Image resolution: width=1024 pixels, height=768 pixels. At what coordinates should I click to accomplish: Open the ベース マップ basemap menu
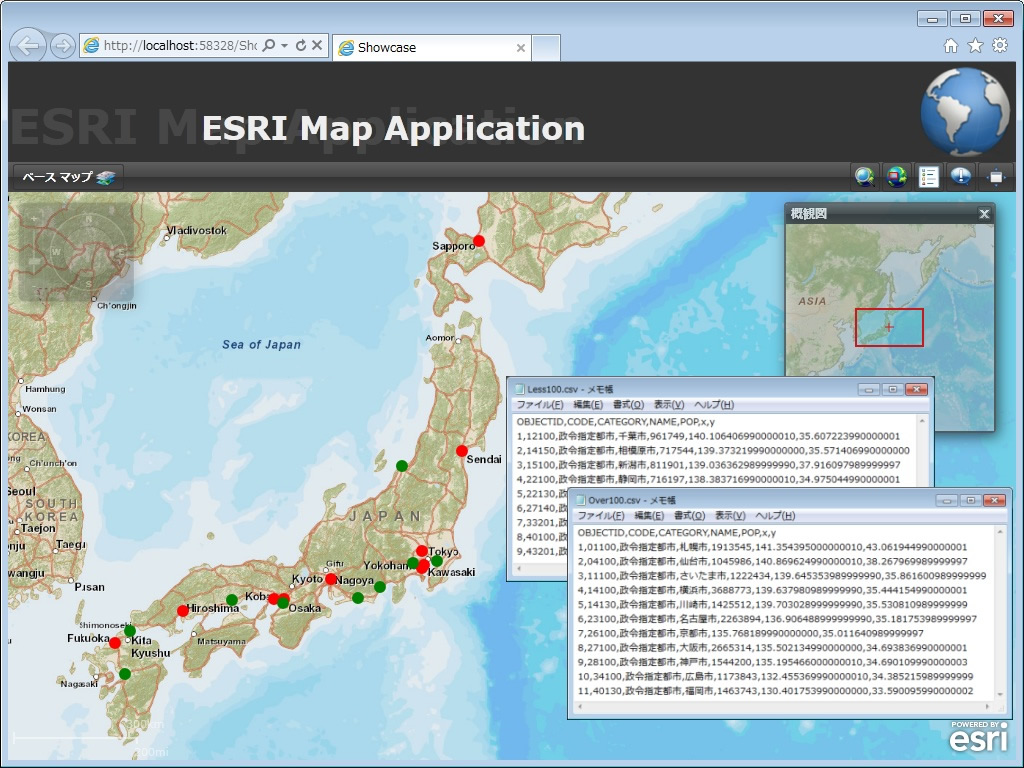pos(69,177)
